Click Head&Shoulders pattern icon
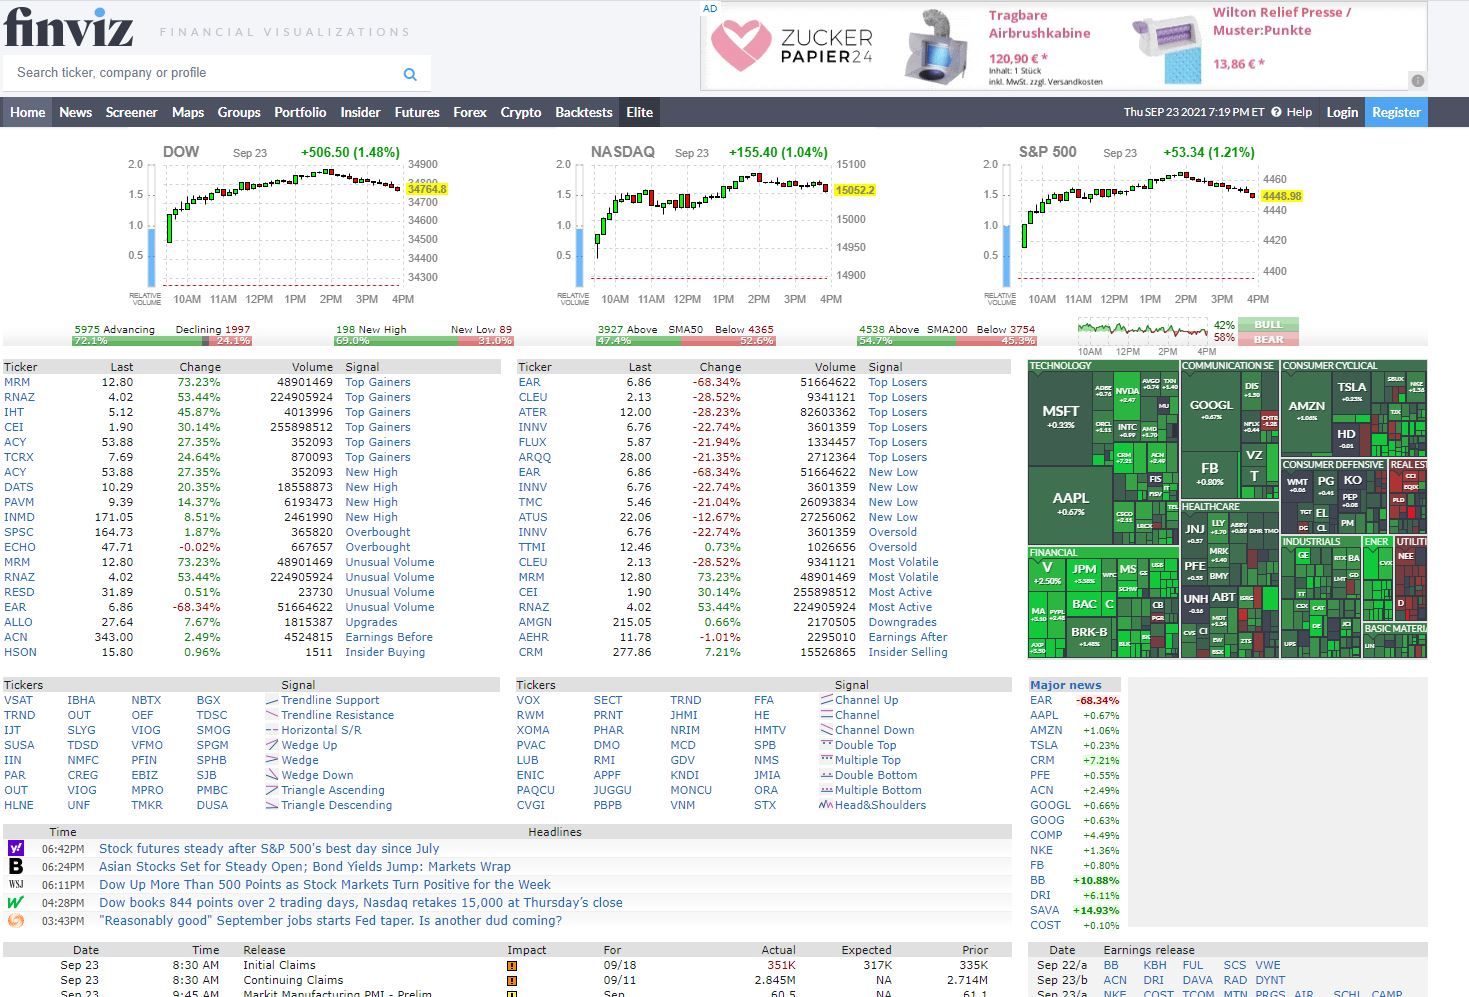This screenshot has width=1469, height=997. point(826,805)
